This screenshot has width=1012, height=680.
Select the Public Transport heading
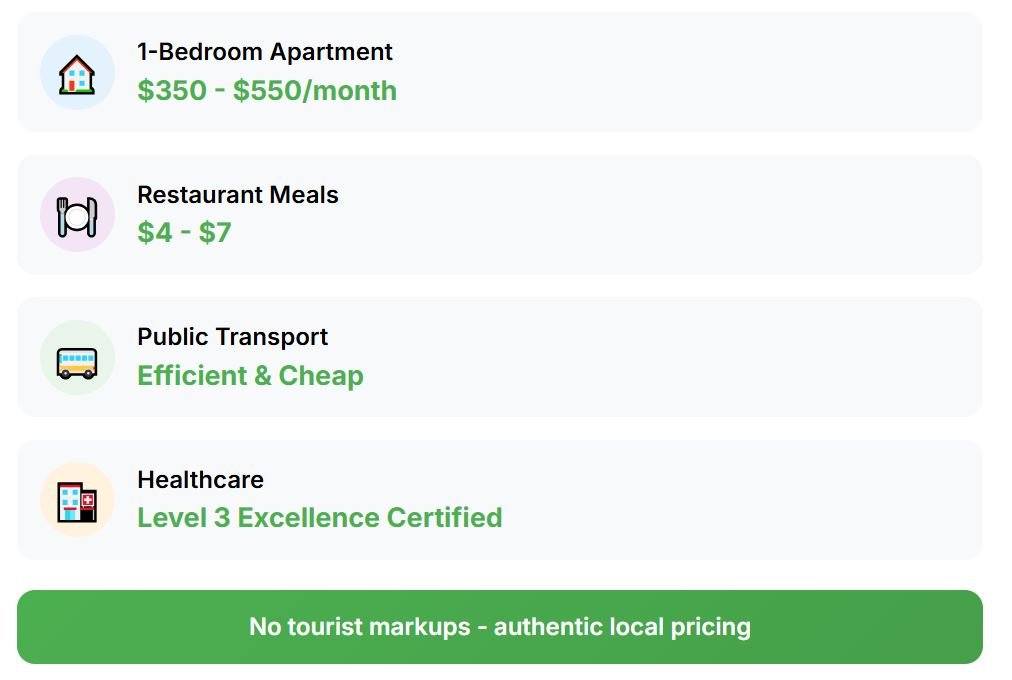[232, 337]
